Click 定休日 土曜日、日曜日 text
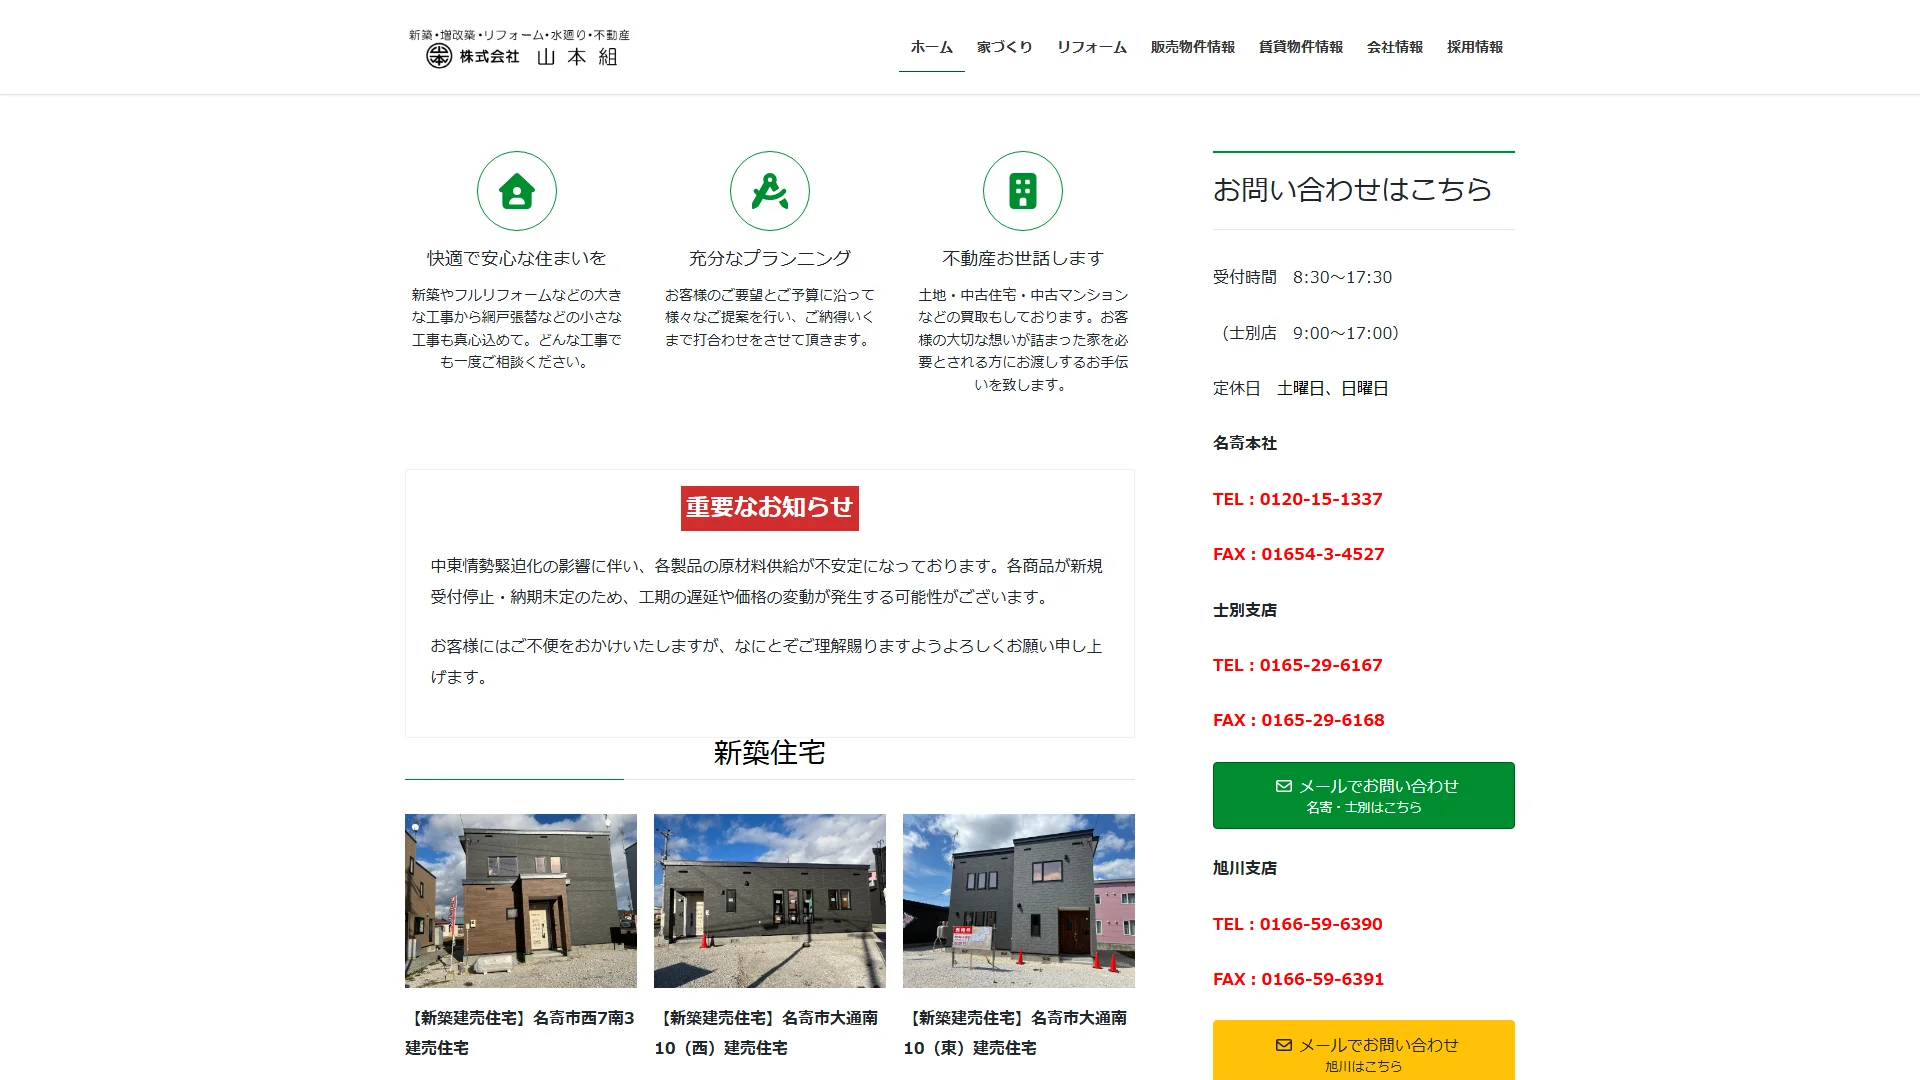Screen dimensions: 1920x1080 point(1301,388)
